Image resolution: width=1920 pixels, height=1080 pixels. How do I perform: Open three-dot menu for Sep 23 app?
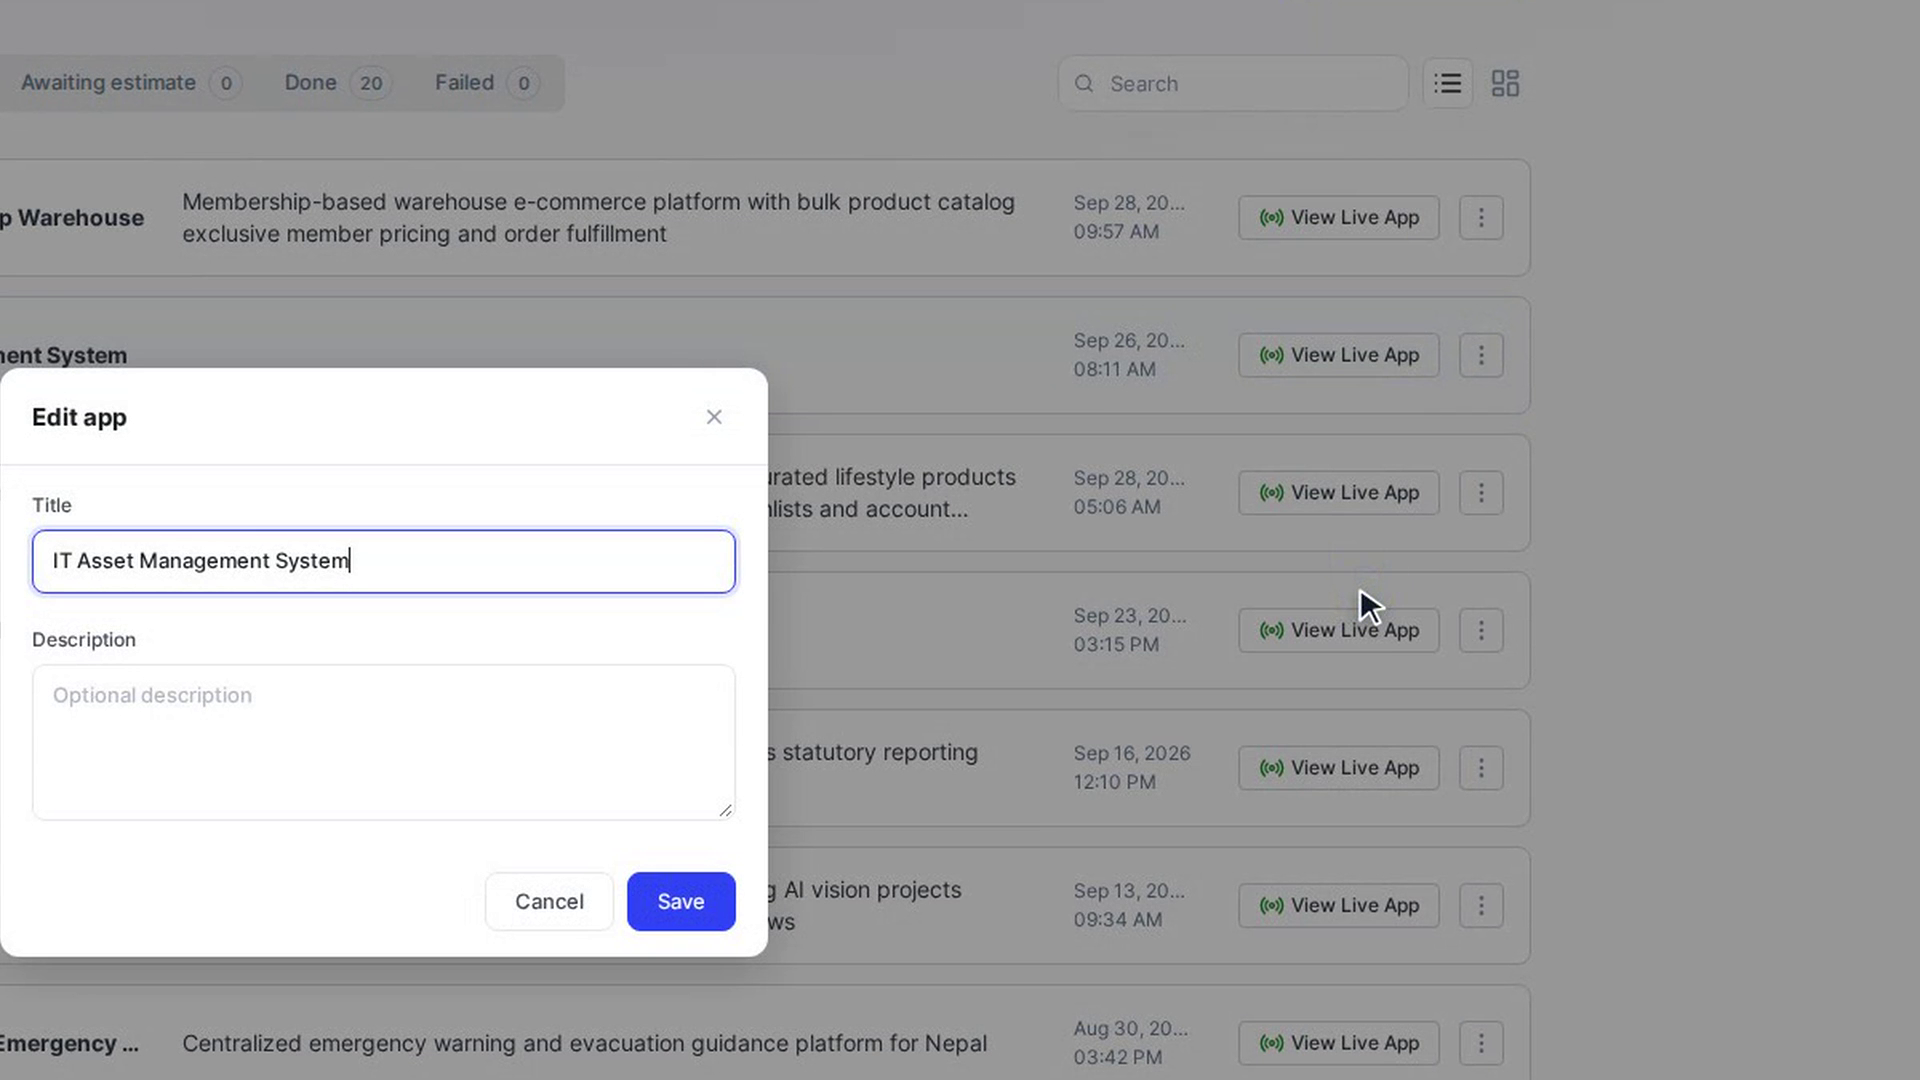(1481, 630)
